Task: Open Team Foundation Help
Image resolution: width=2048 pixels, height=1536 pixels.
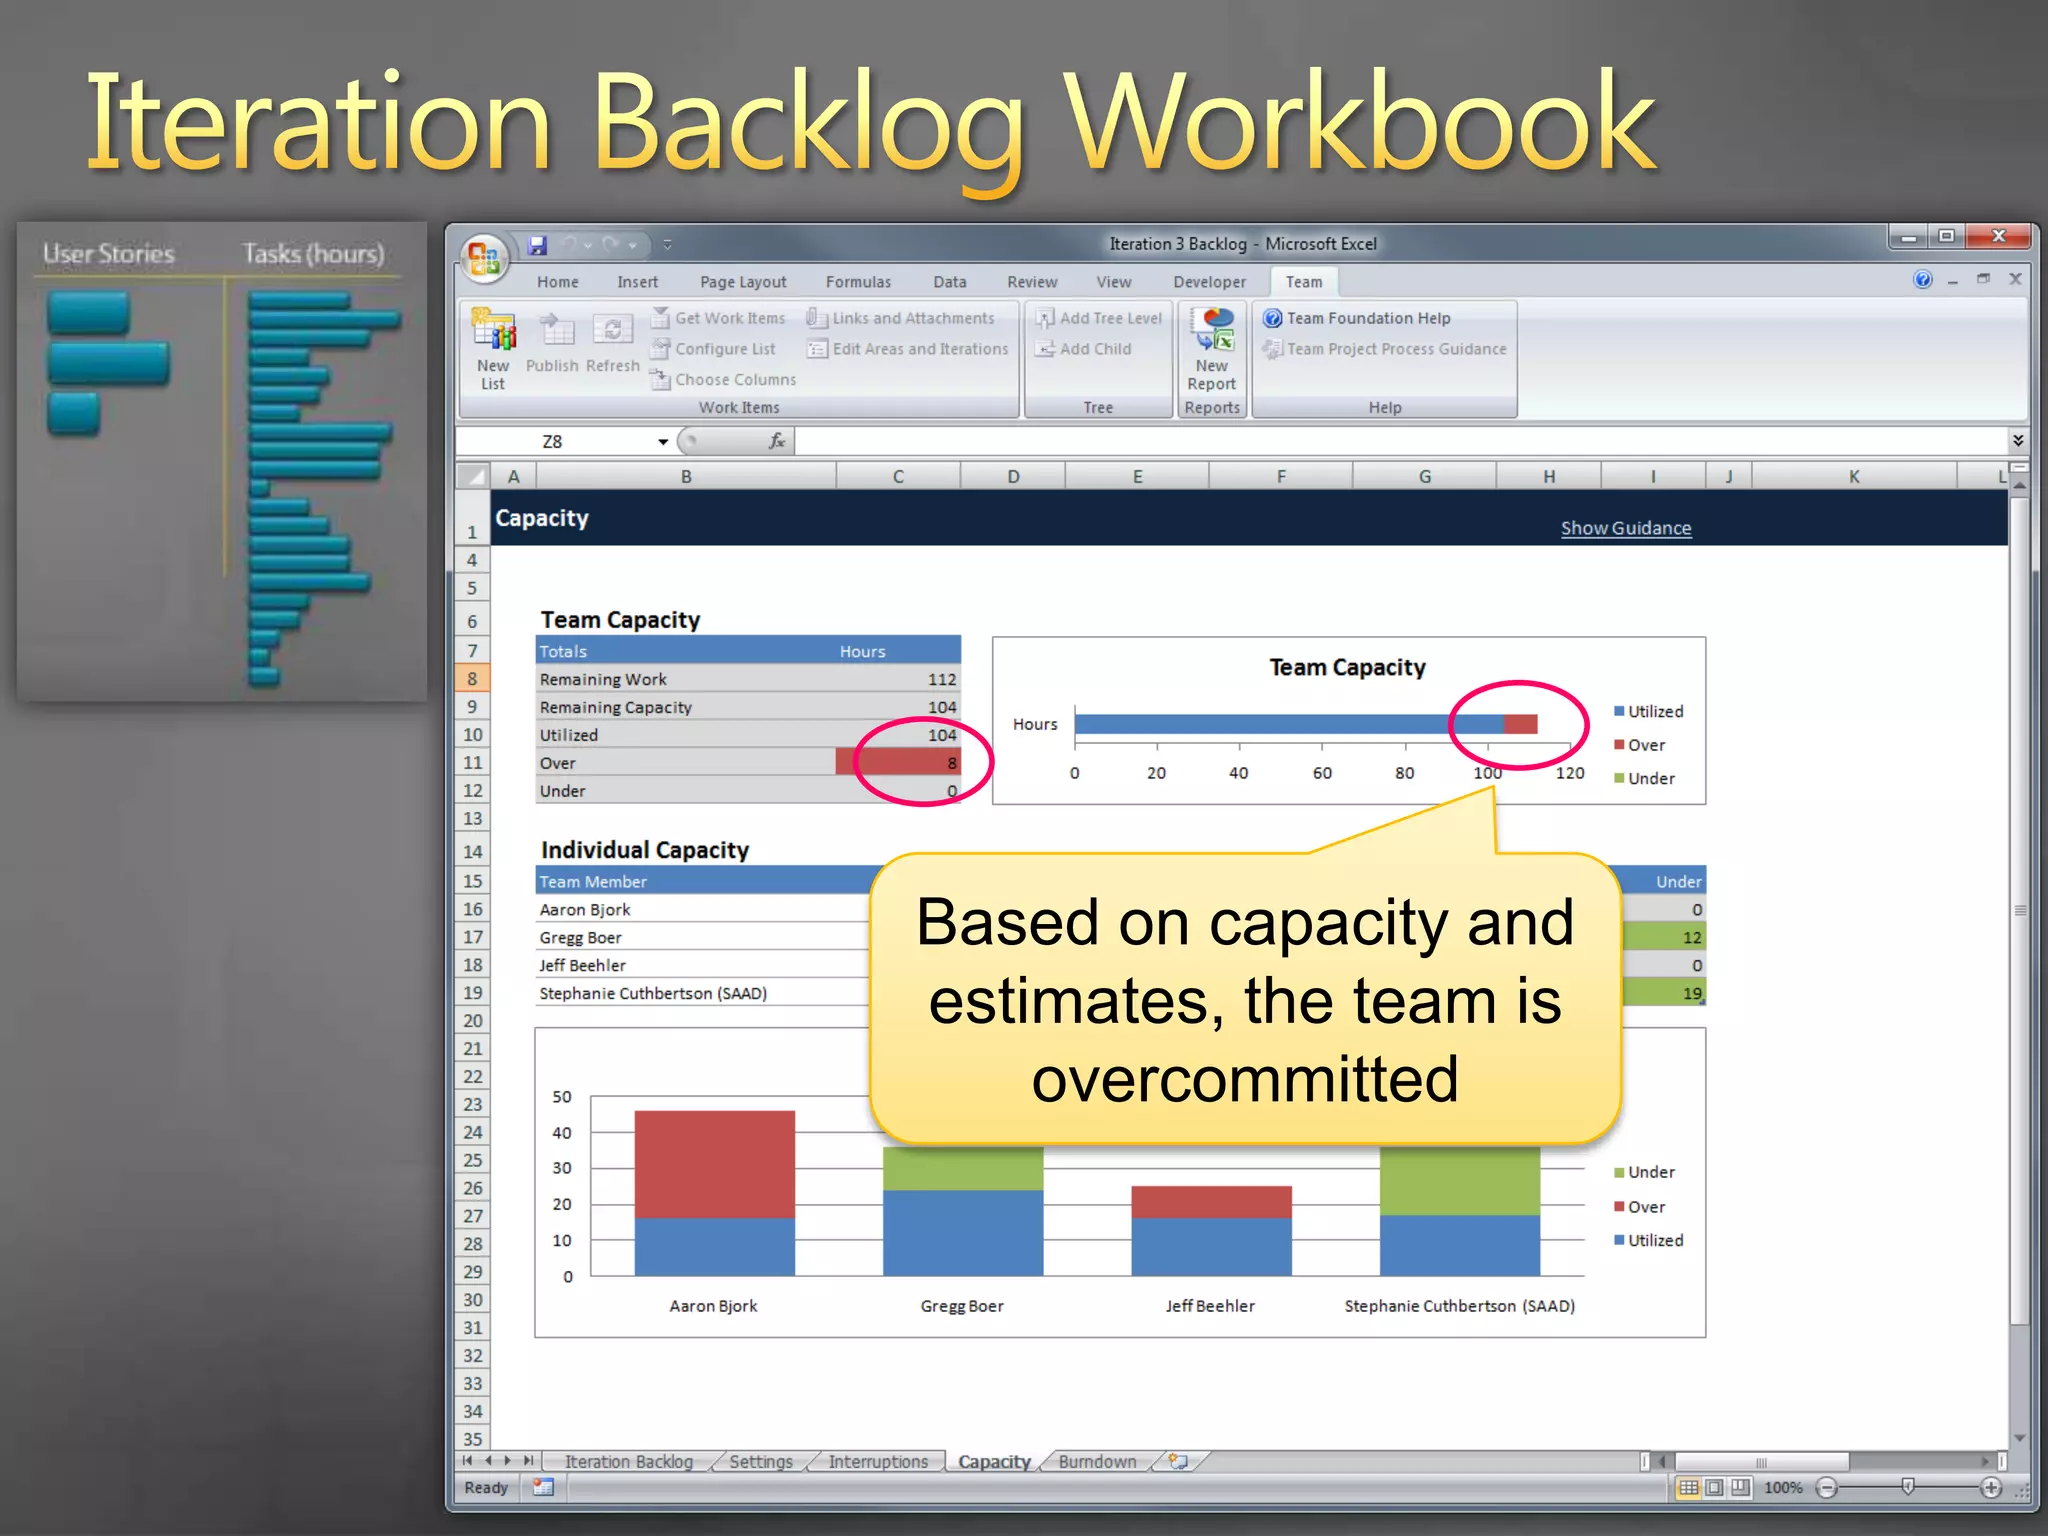Action: (x=1357, y=318)
